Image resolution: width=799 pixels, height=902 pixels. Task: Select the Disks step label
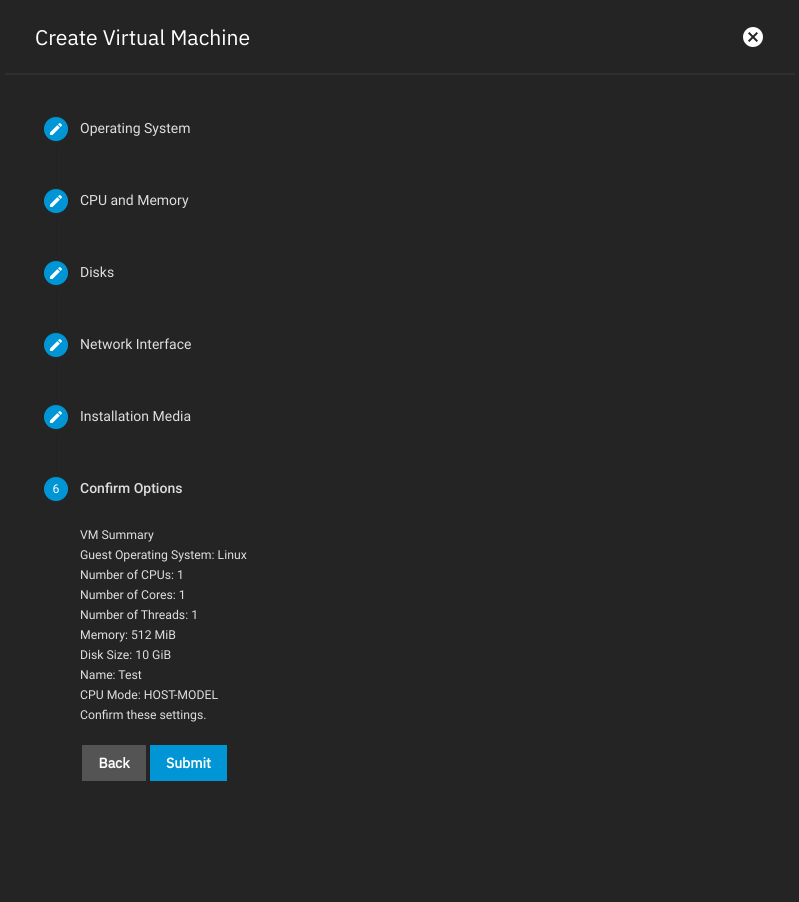point(97,272)
